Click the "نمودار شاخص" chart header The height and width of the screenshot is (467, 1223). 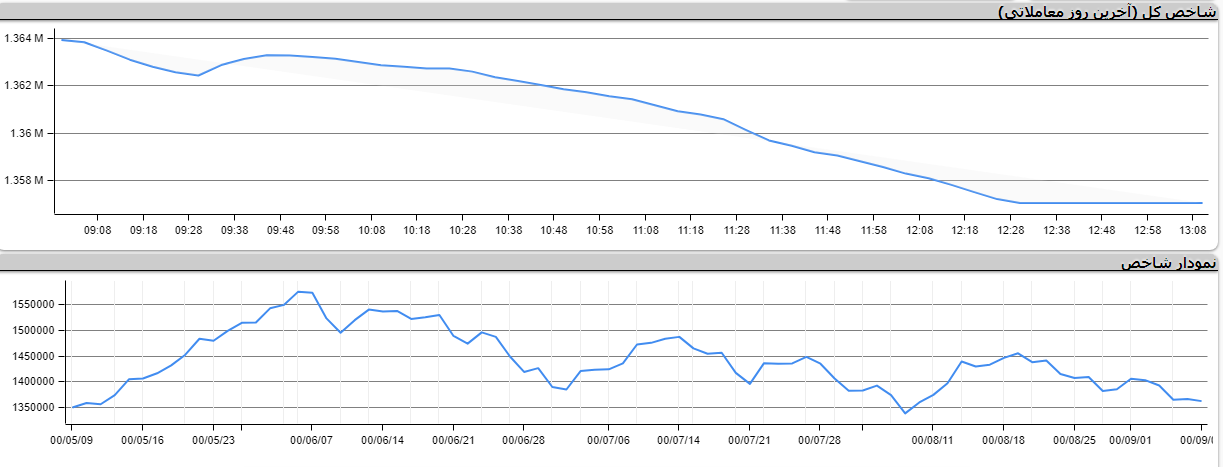[1168, 263]
